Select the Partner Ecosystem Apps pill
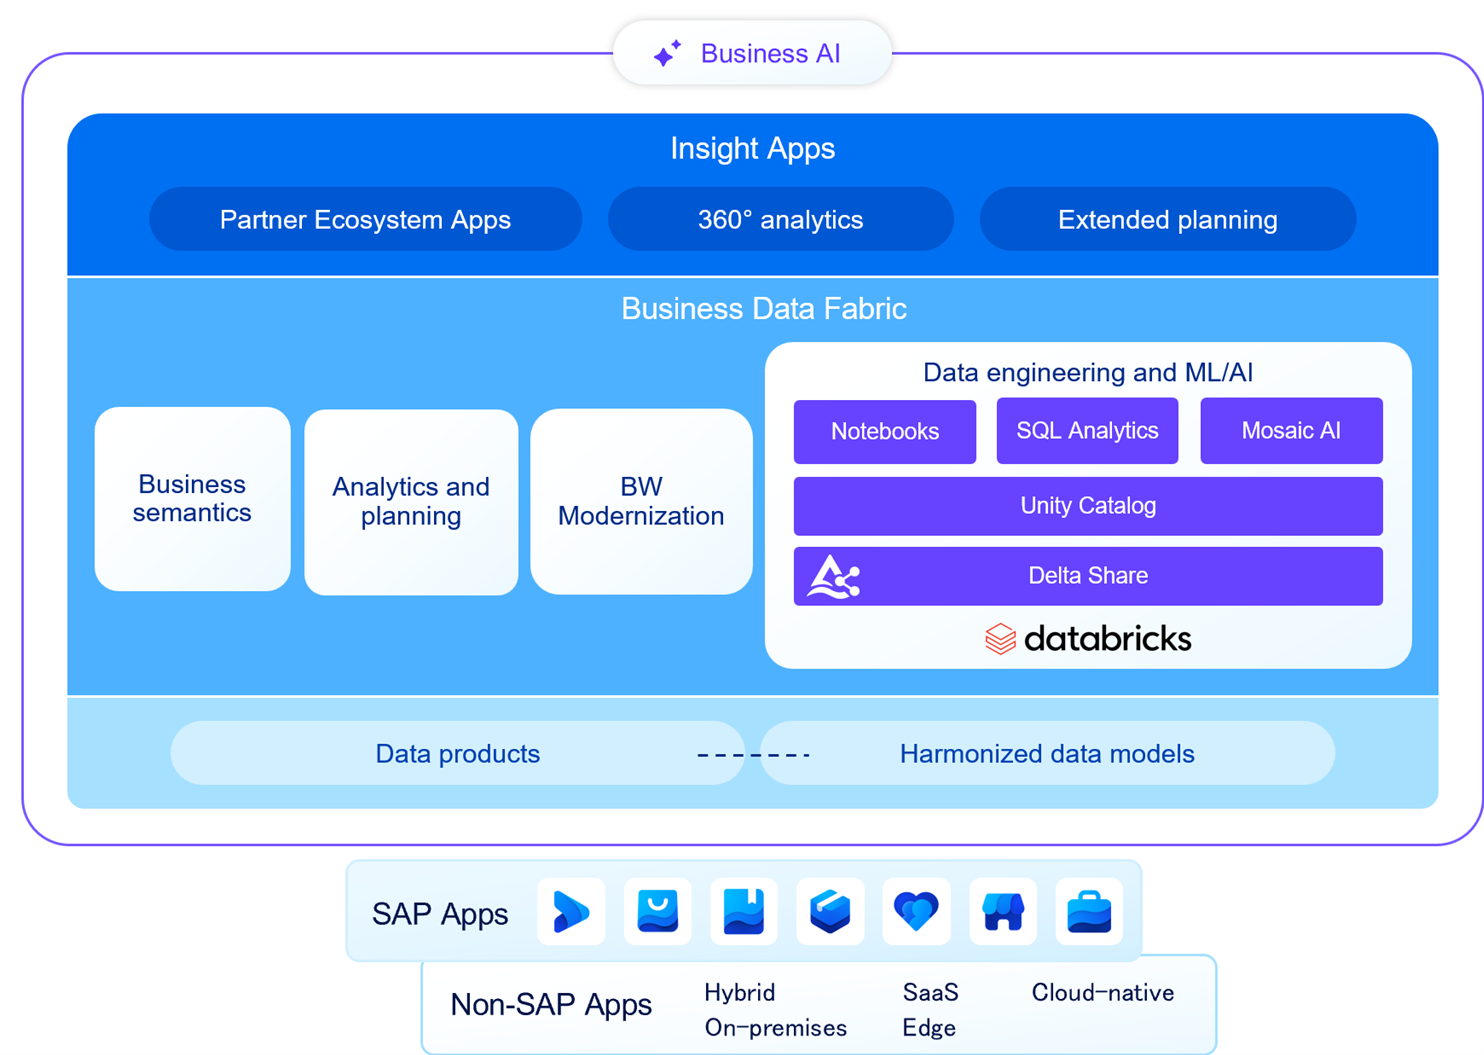 (x=365, y=220)
